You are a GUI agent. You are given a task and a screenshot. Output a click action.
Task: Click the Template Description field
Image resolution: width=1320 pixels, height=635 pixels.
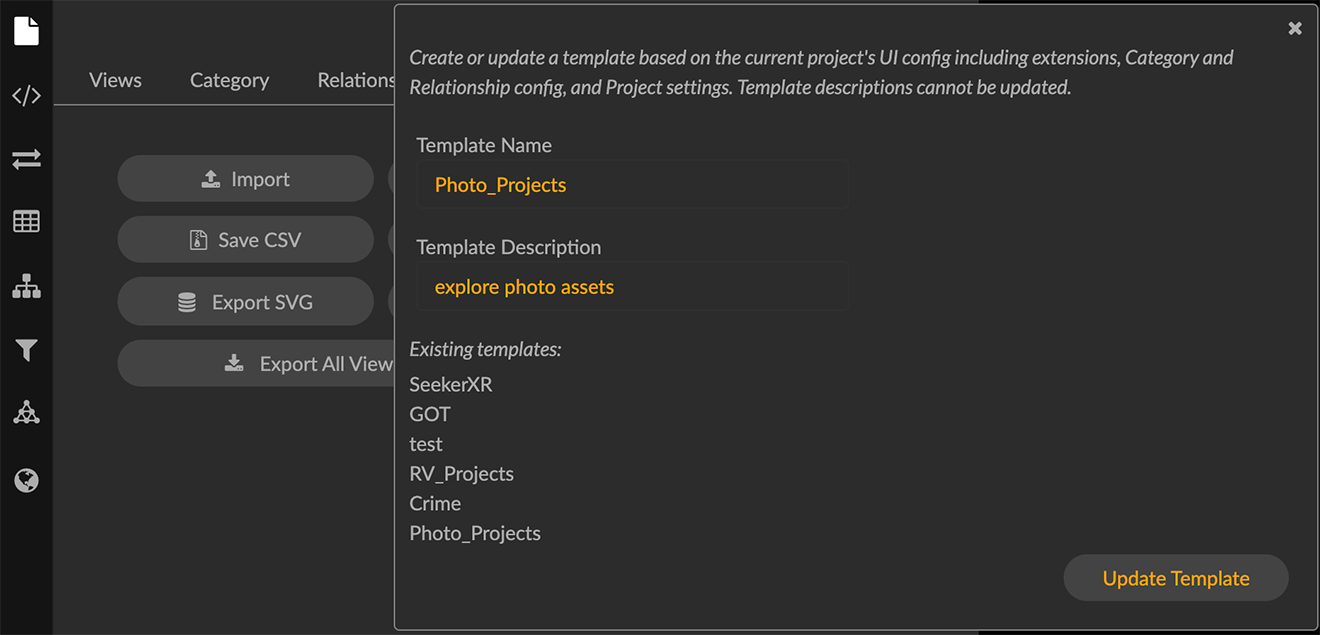tap(632, 286)
